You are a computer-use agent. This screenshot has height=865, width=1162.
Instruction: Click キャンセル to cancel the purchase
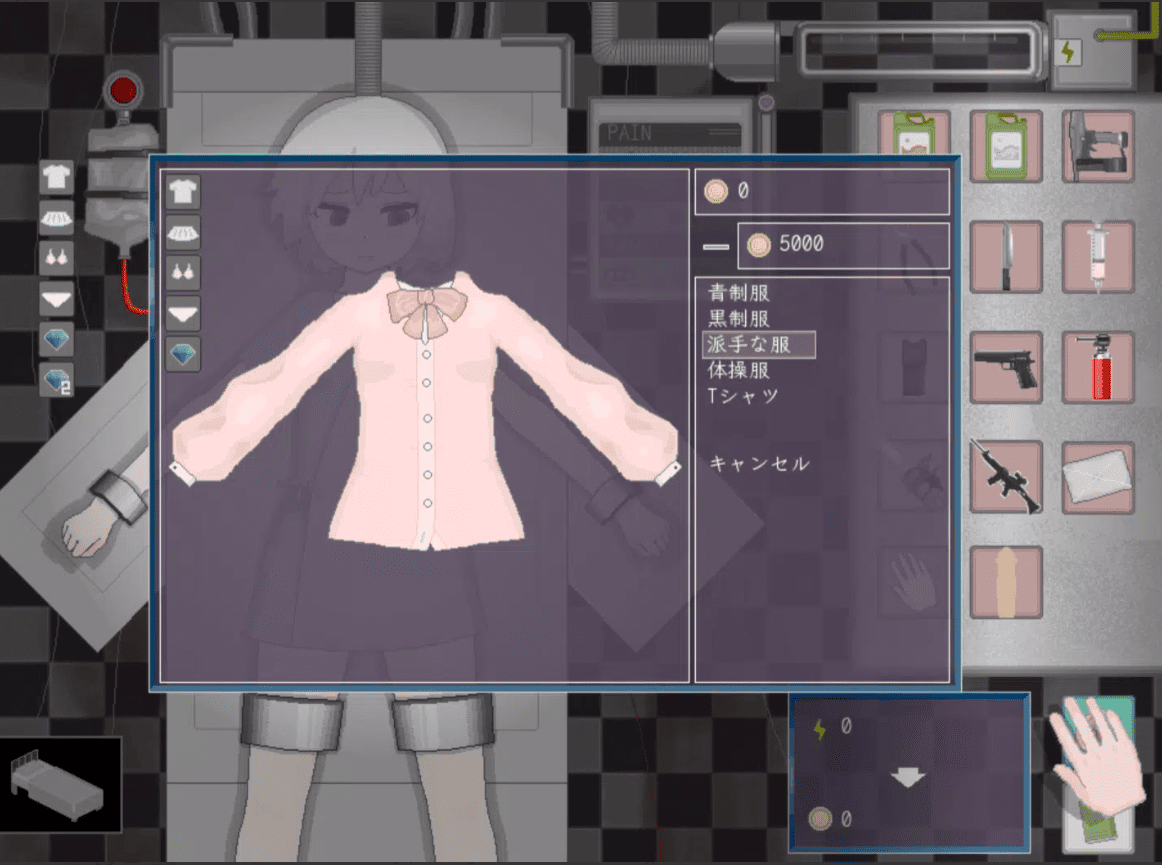pyautogui.click(x=759, y=464)
